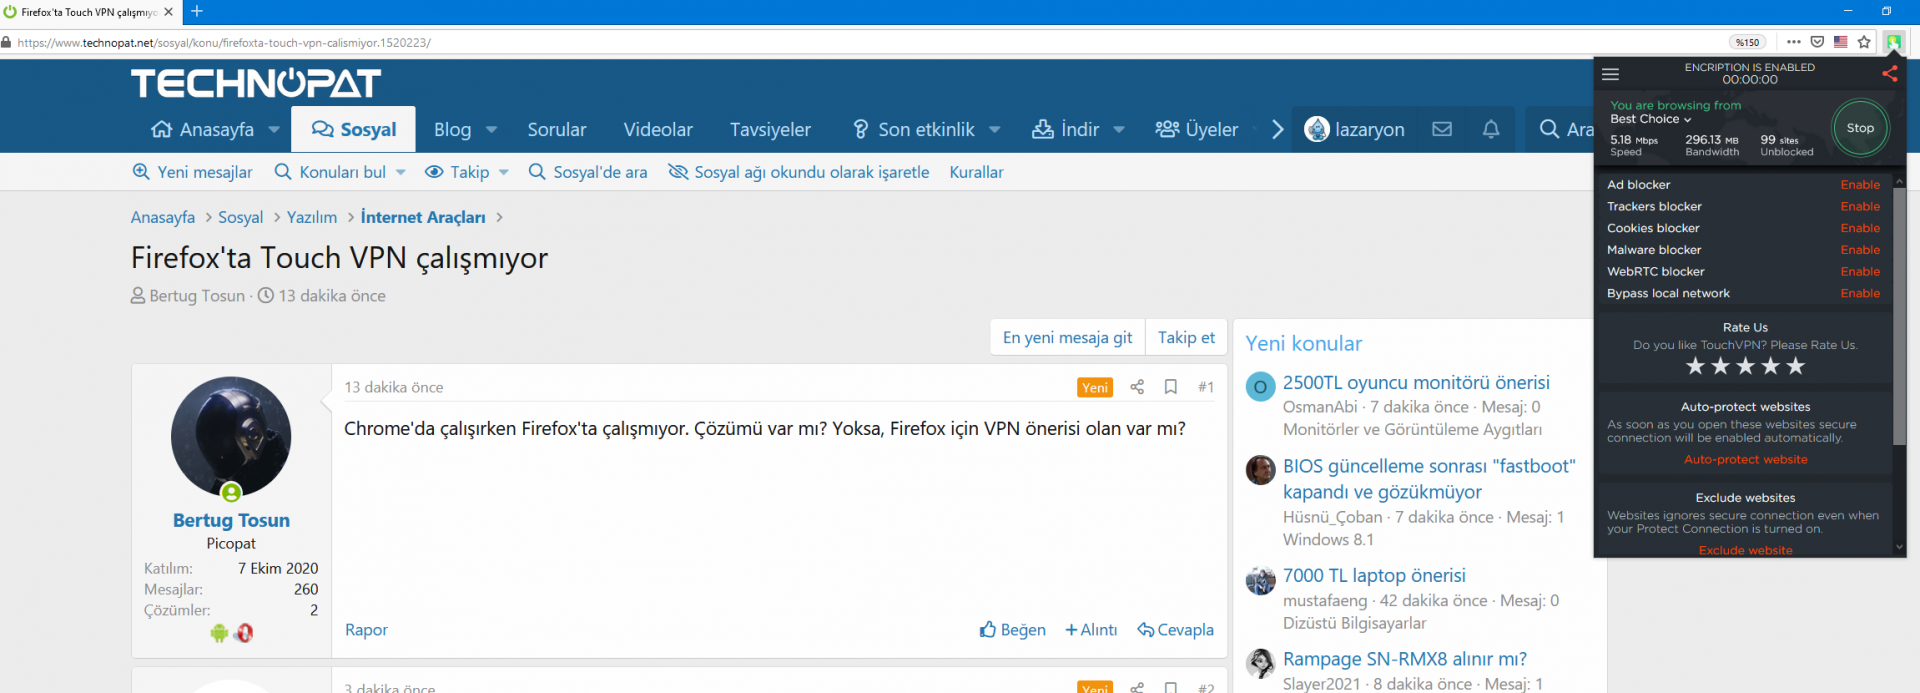
Task: Open the Tavsiyeler menu item
Action: pyautogui.click(x=770, y=129)
